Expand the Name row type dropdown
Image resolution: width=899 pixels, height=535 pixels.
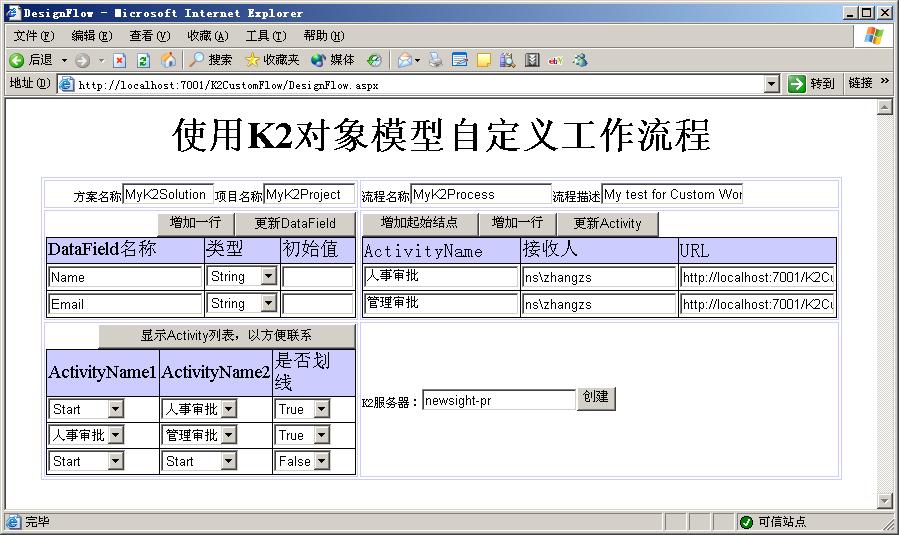[x=268, y=277]
